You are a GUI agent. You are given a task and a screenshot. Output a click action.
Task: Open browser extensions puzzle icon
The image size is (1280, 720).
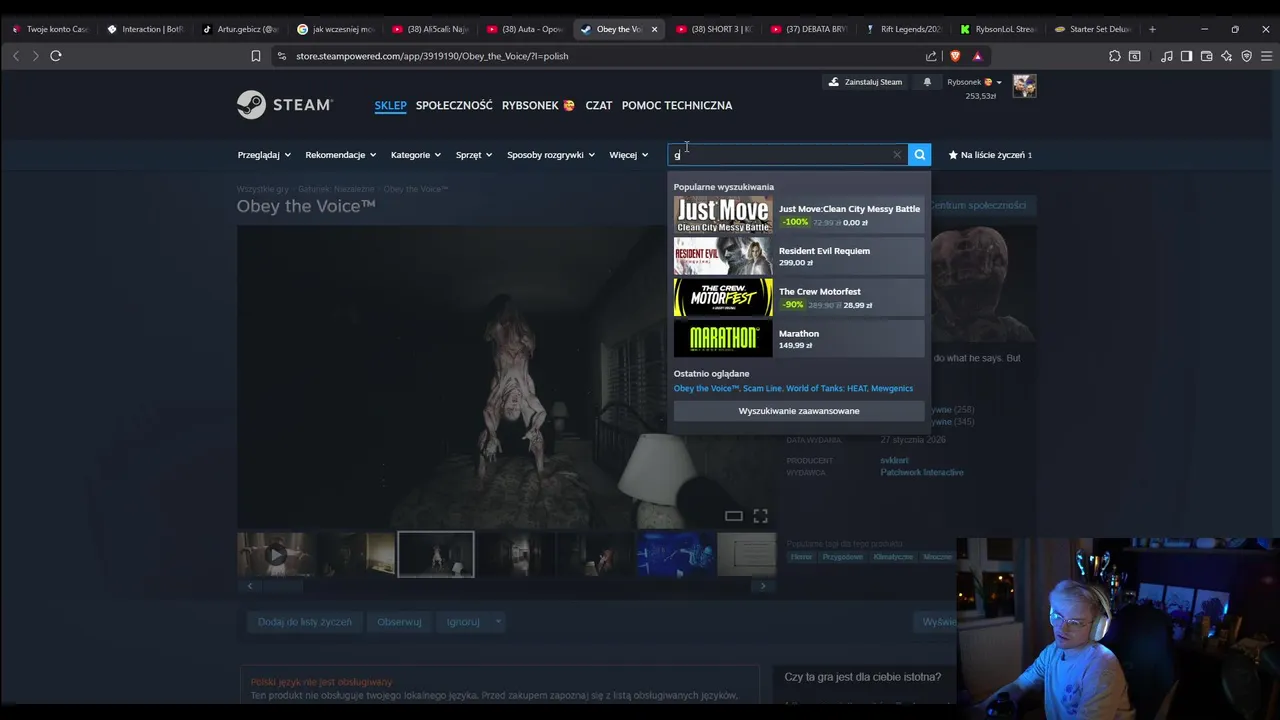click(1115, 56)
